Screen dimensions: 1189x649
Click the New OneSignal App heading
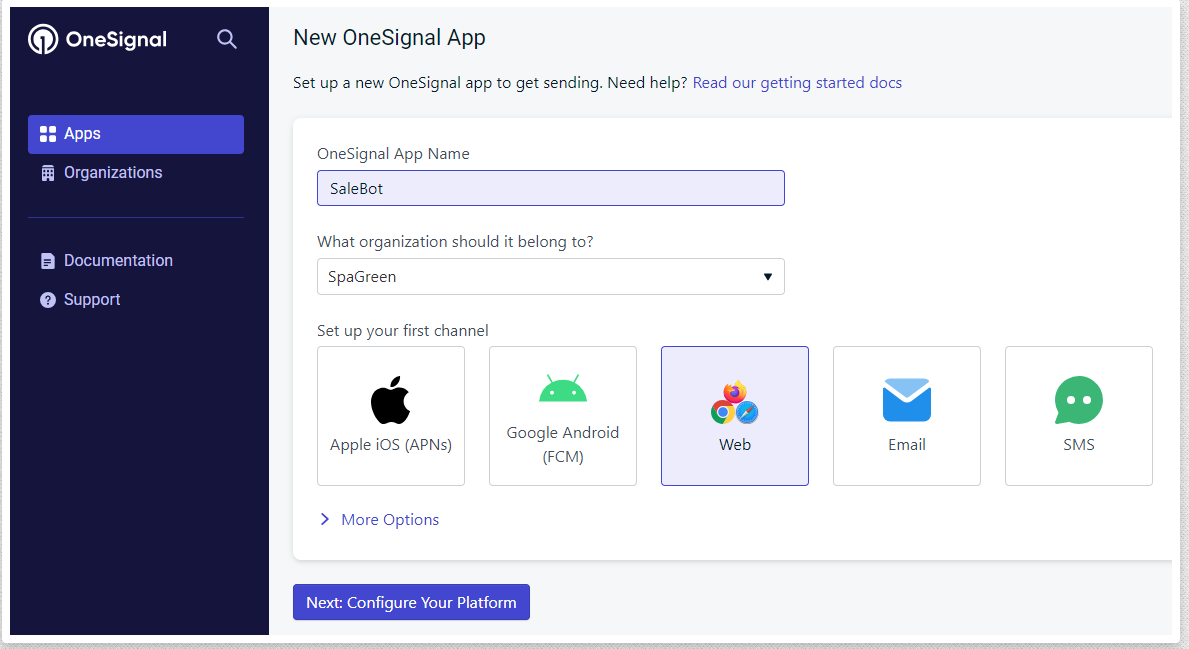(x=389, y=38)
